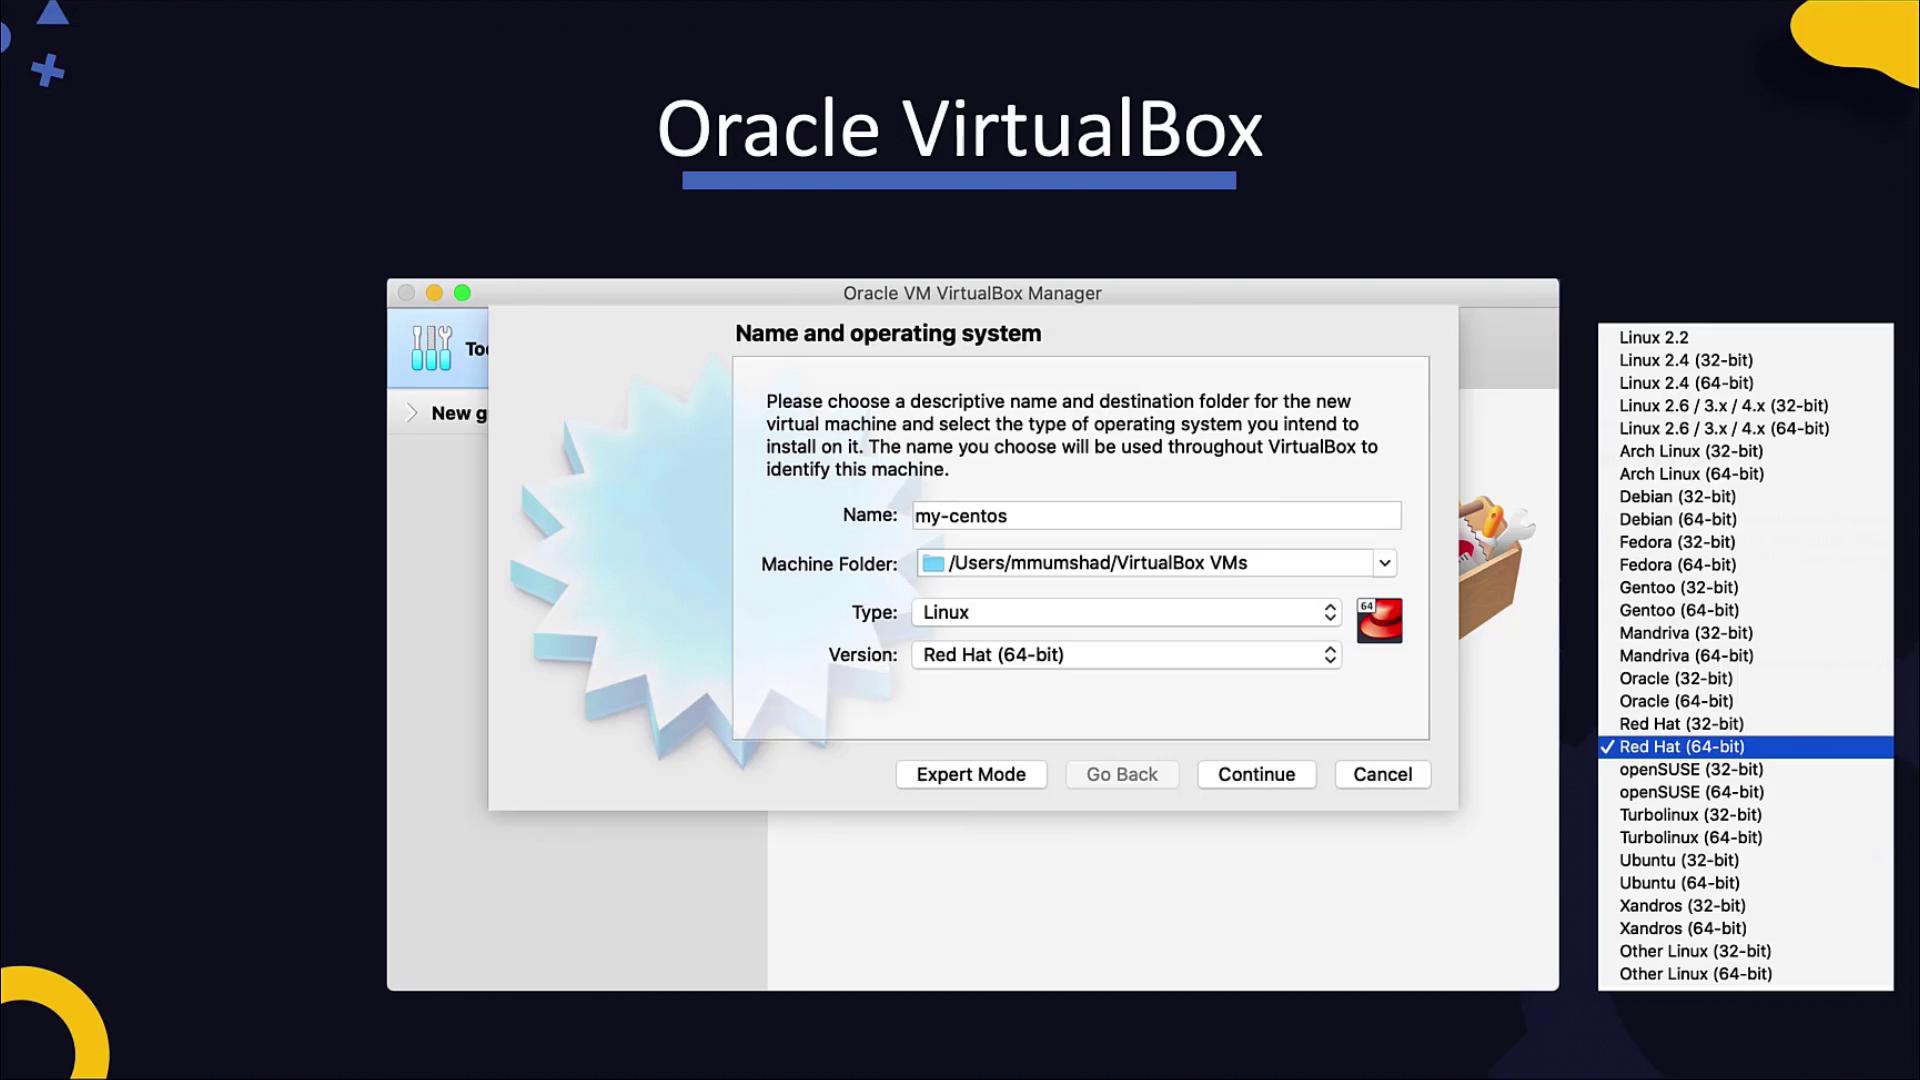Select Fedora (64-bit) option
Image resolution: width=1920 pixels, height=1080 pixels.
1677,565
